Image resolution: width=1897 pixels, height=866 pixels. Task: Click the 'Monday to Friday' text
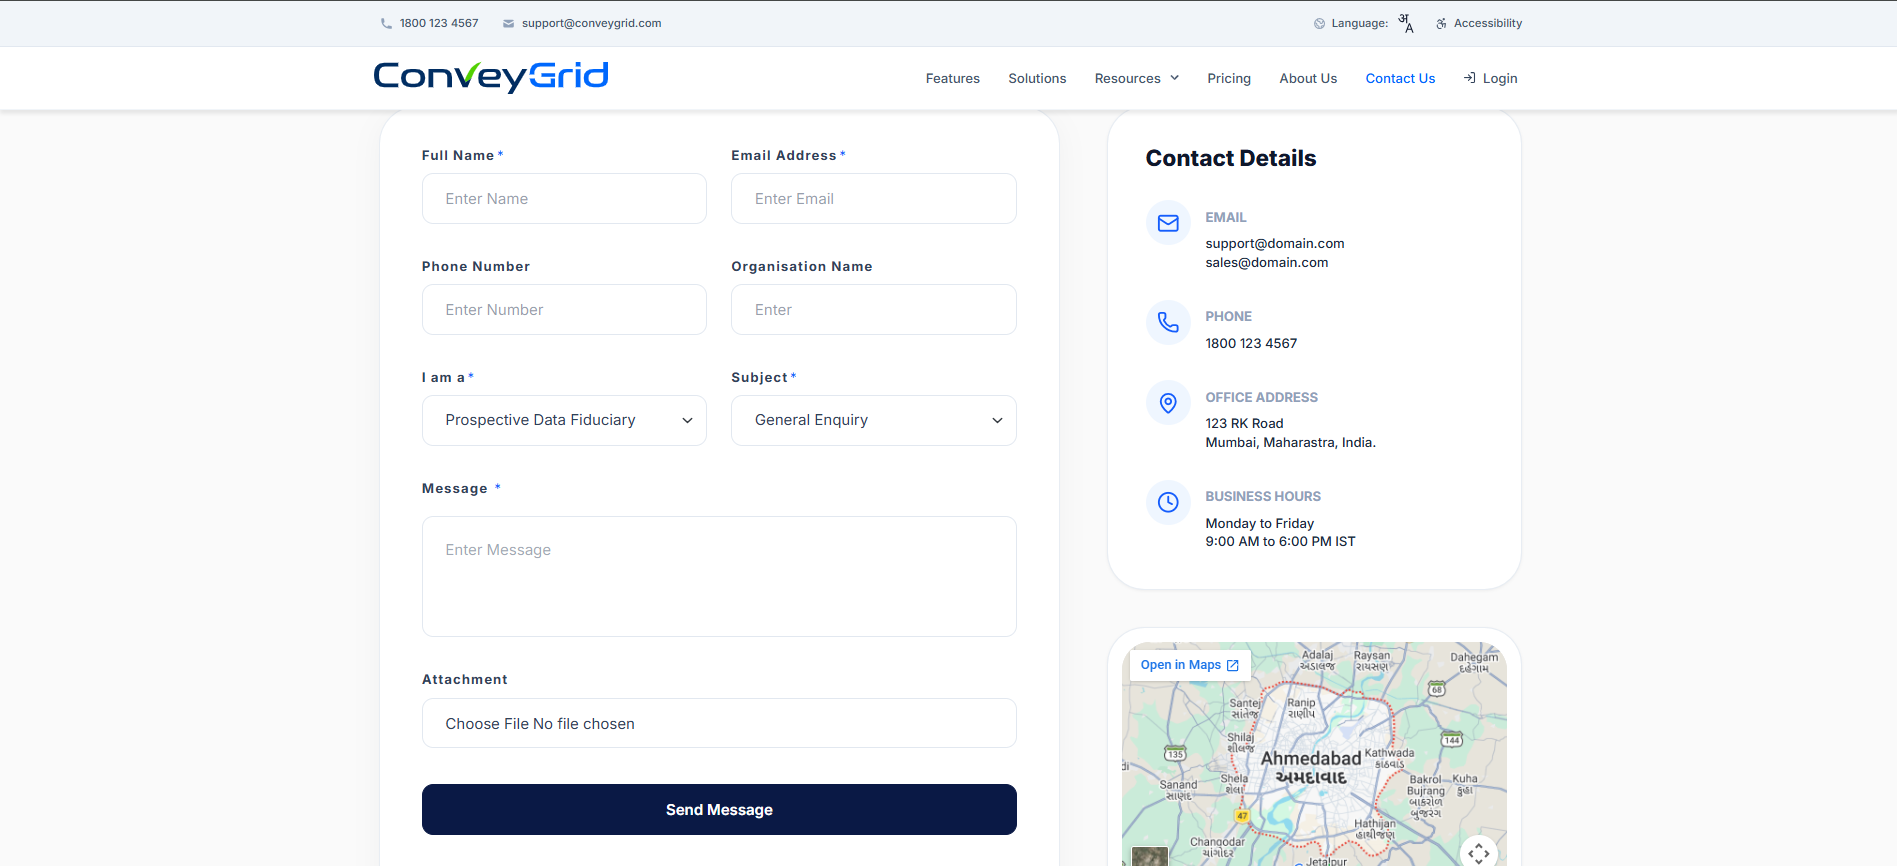coord(1260,524)
